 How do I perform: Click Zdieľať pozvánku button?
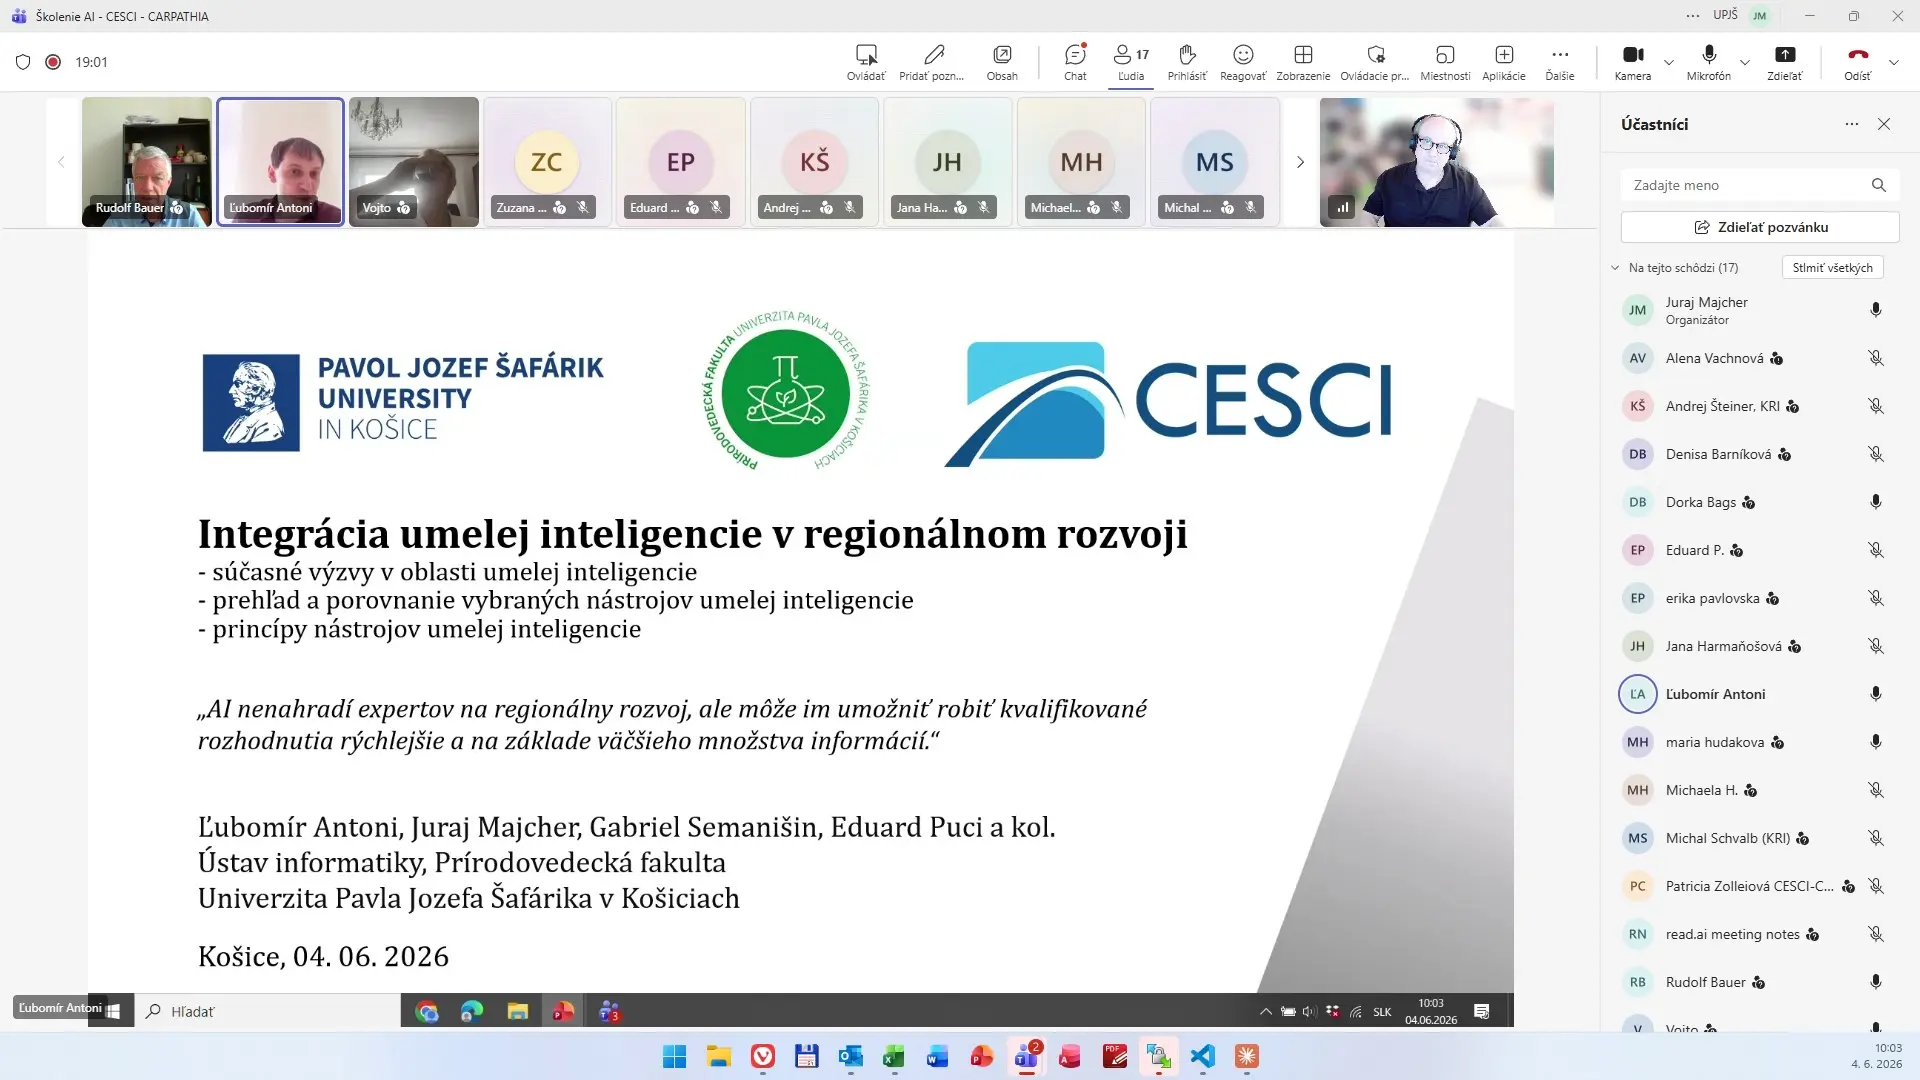pos(1760,227)
